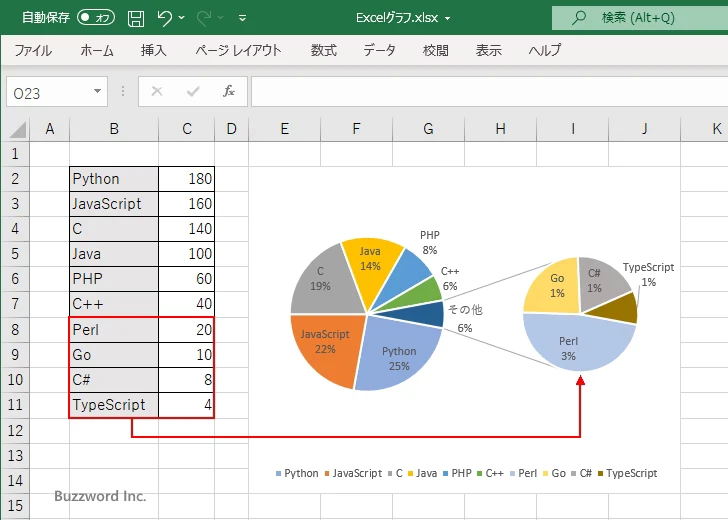This screenshot has width=728, height=520.
Task: Click the Save floppy disk icon
Action: 136,18
